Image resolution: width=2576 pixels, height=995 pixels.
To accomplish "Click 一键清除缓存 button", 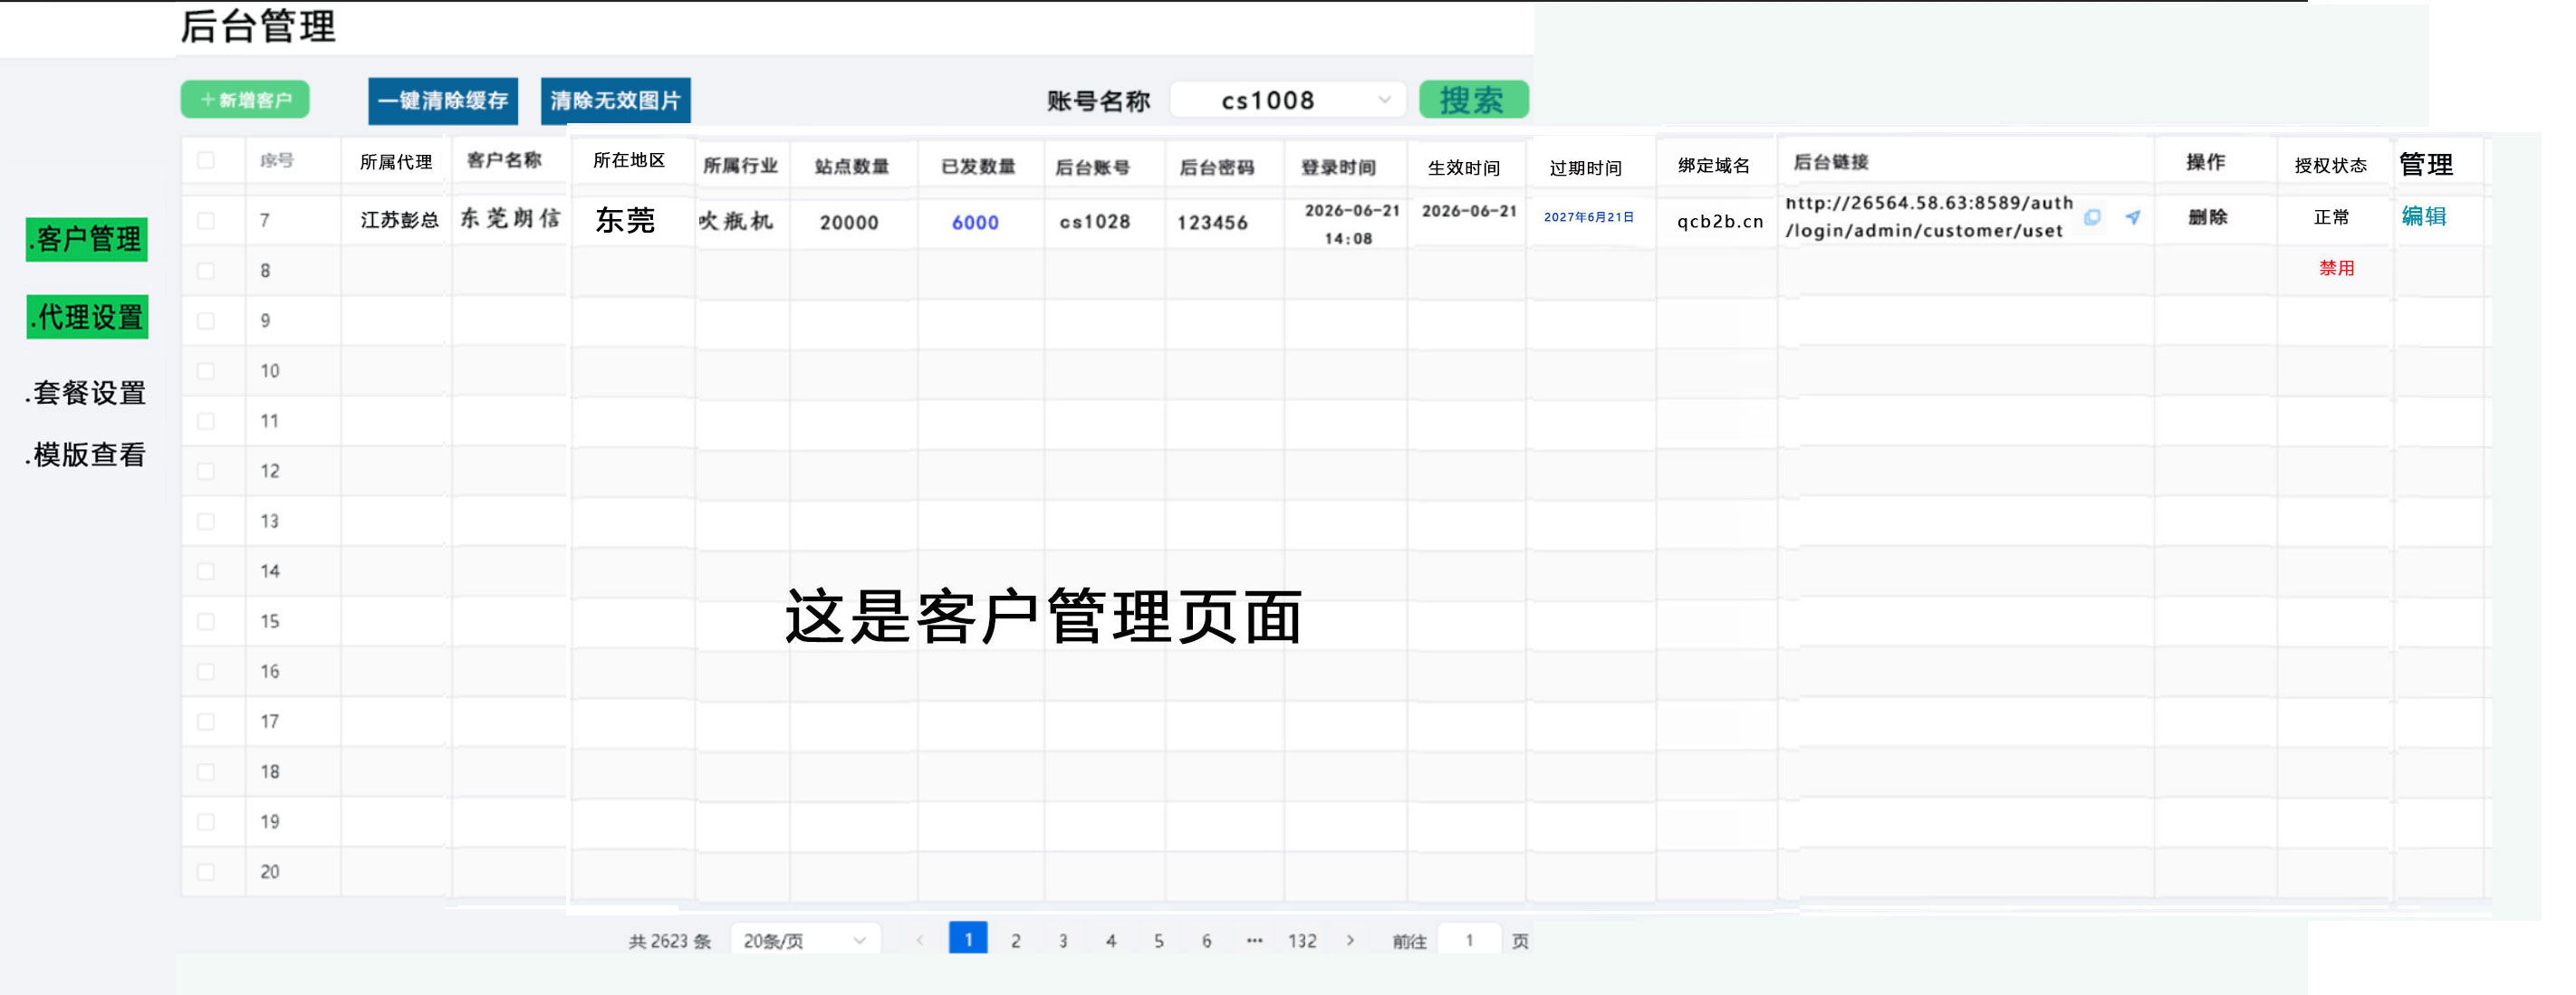I will click(443, 101).
